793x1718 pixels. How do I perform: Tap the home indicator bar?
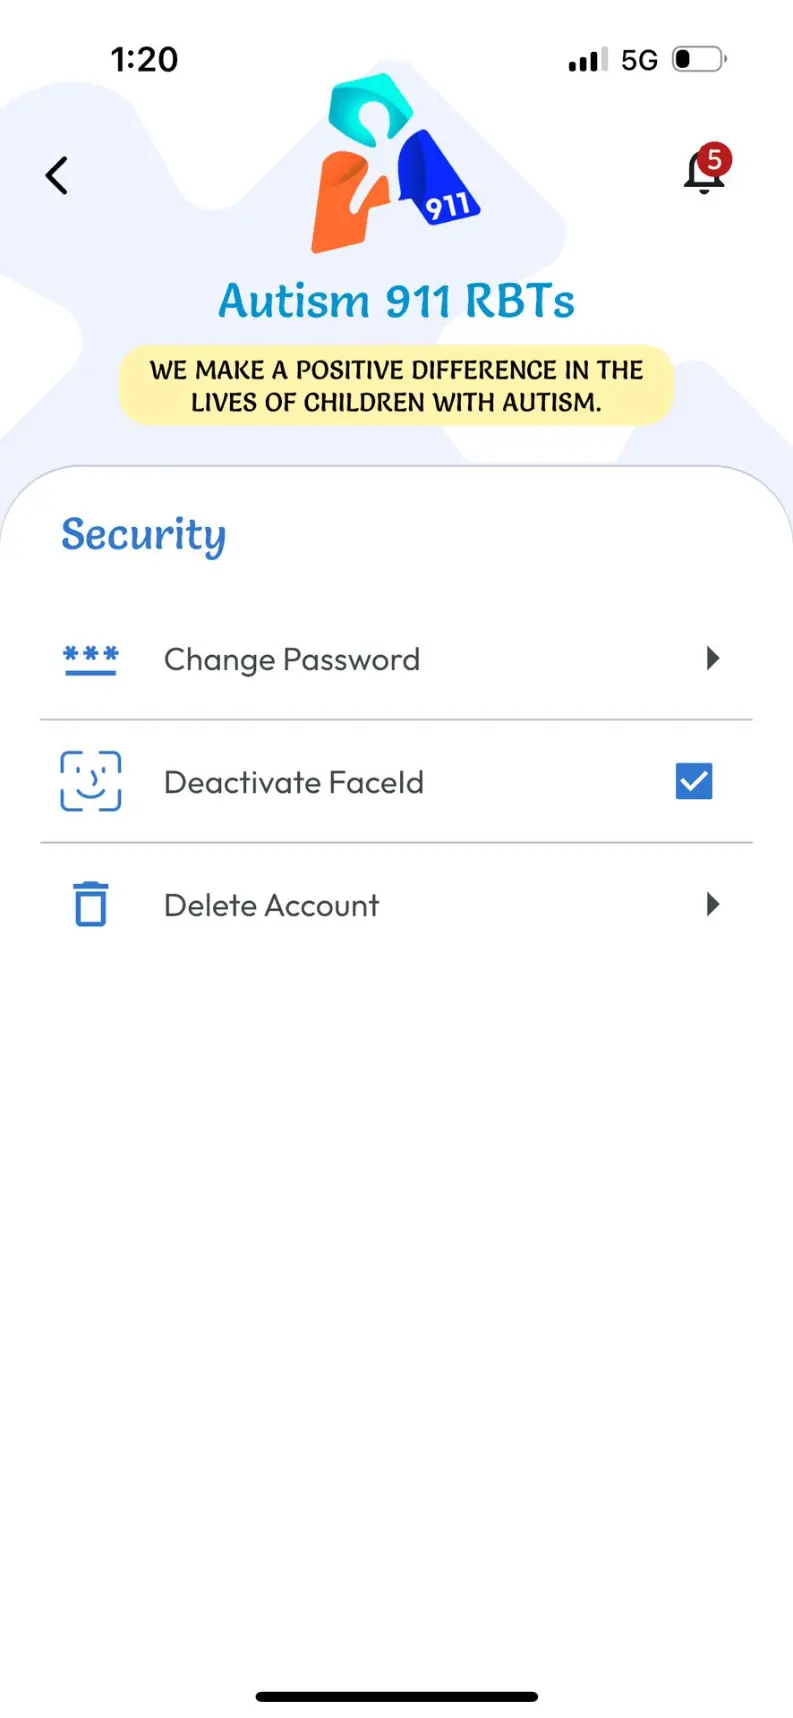click(397, 1696)
